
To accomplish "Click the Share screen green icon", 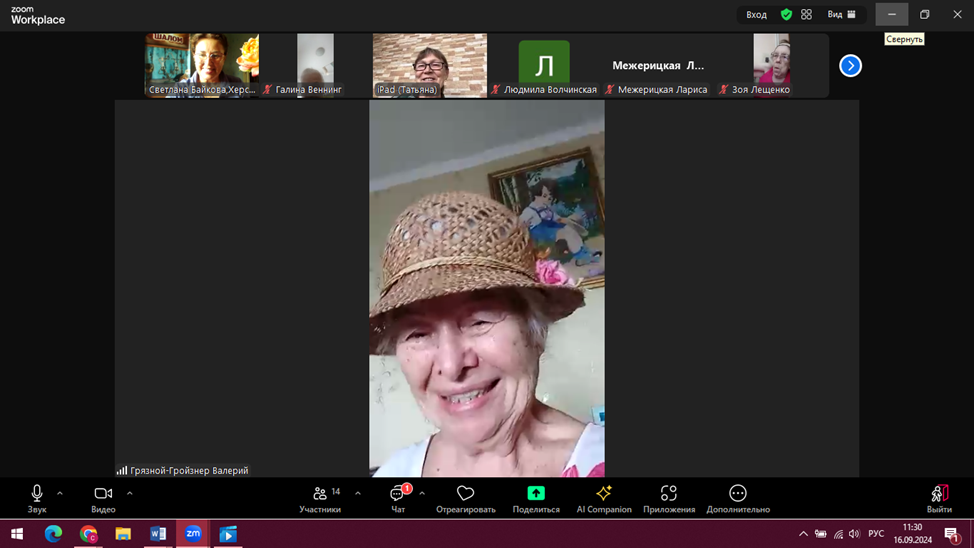I will tap(536, 493).
